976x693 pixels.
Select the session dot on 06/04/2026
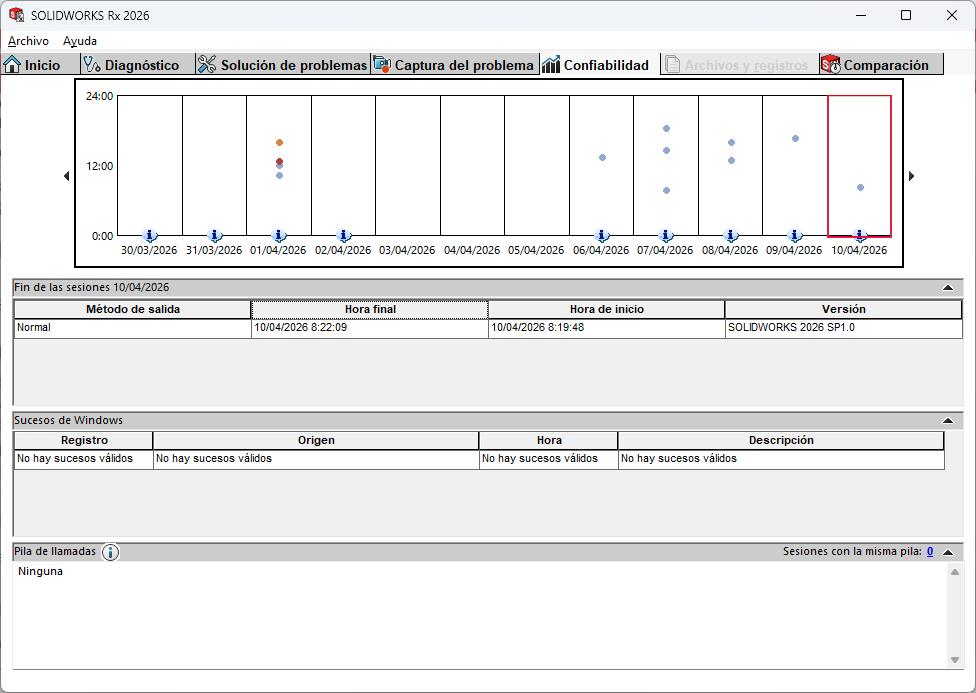coord(603,158)
